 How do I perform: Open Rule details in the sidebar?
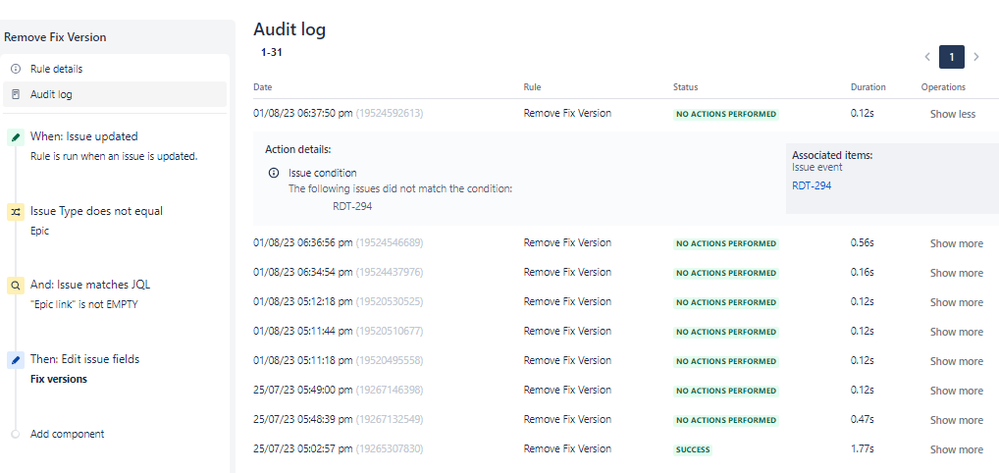115,69
